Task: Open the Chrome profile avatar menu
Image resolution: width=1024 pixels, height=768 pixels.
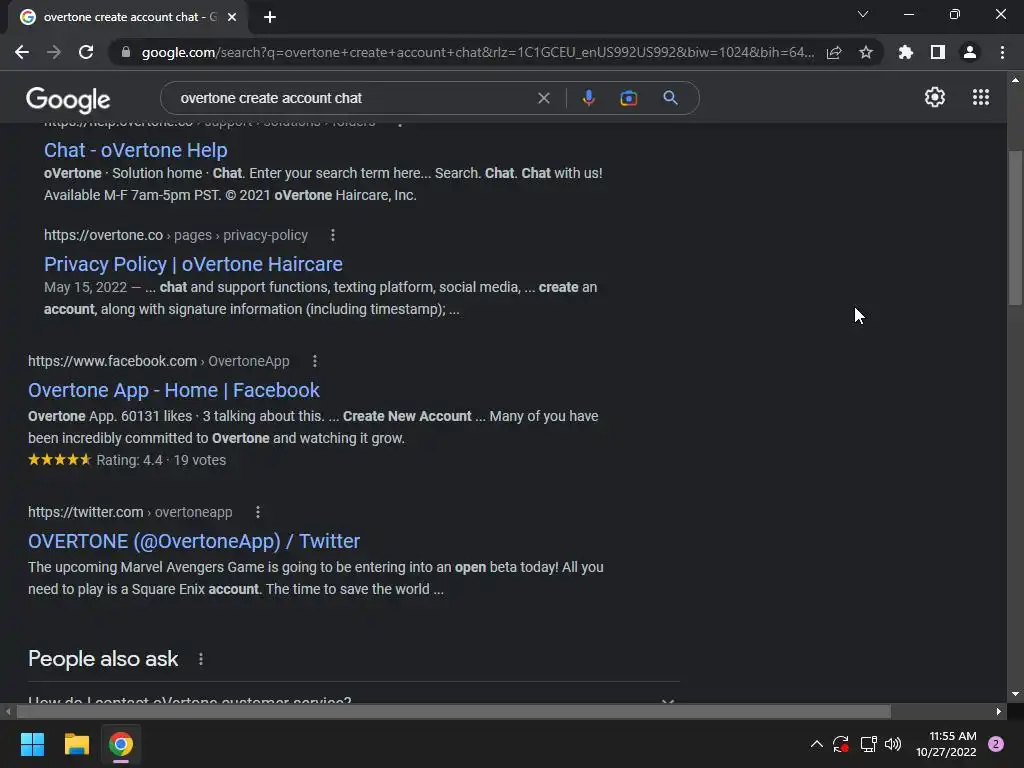Action: pos(970,52)
